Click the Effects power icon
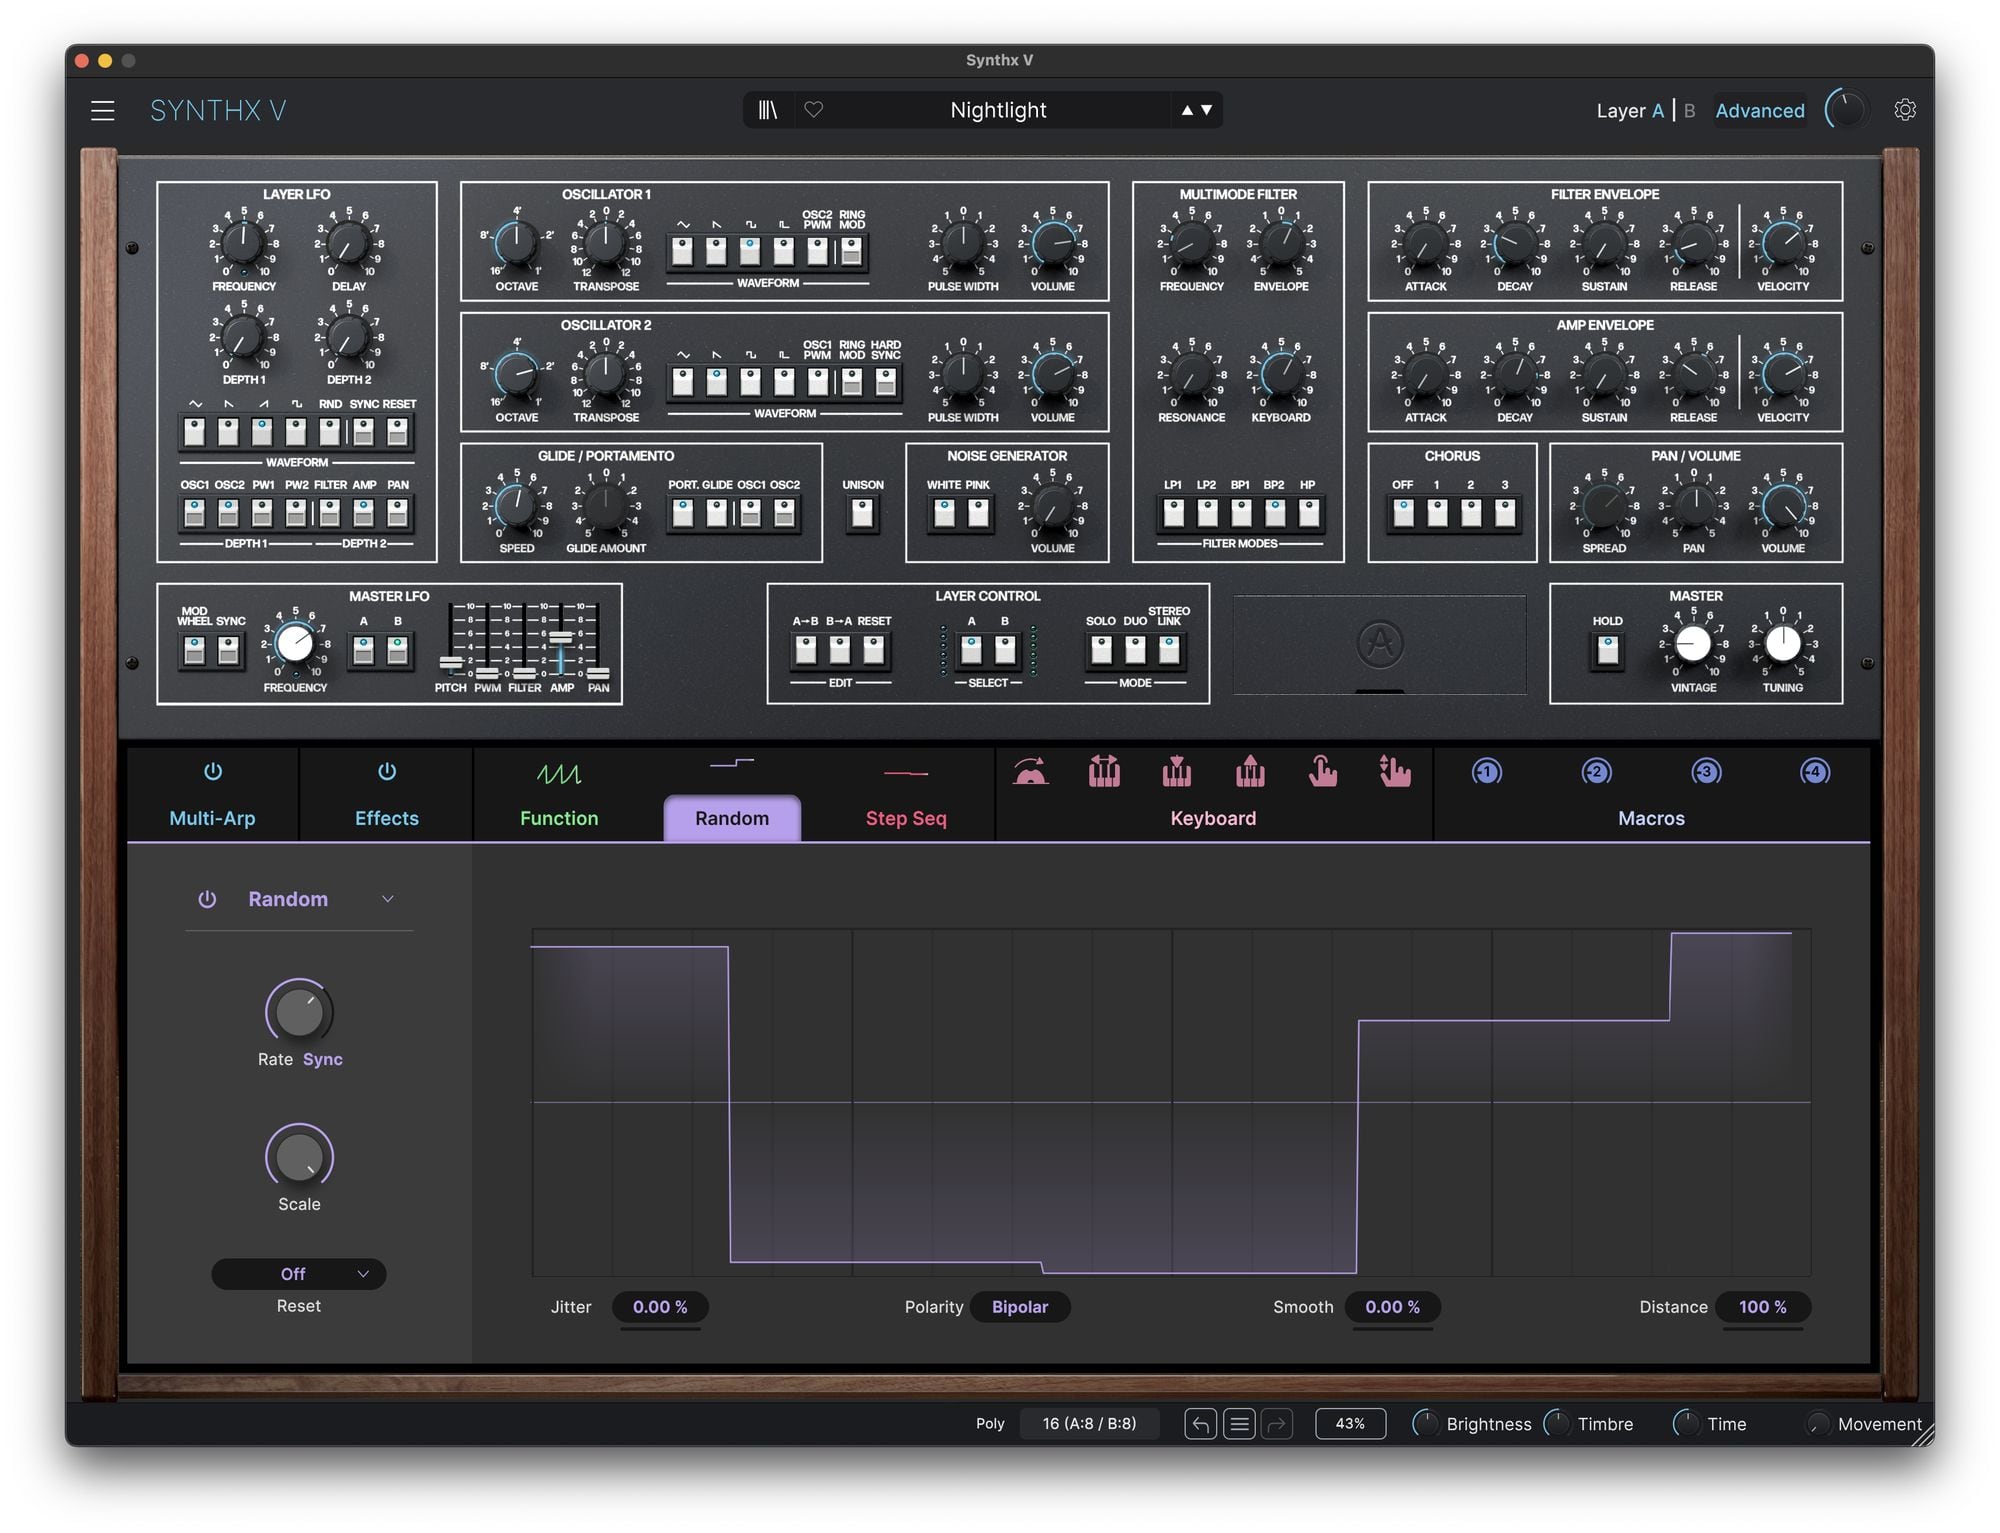 pyautogui.click(x=386, y=772)
